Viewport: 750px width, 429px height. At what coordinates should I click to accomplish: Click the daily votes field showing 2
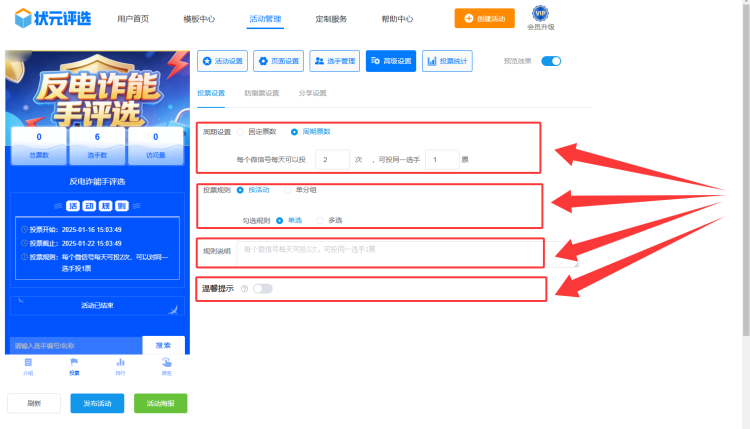point(332,160)
